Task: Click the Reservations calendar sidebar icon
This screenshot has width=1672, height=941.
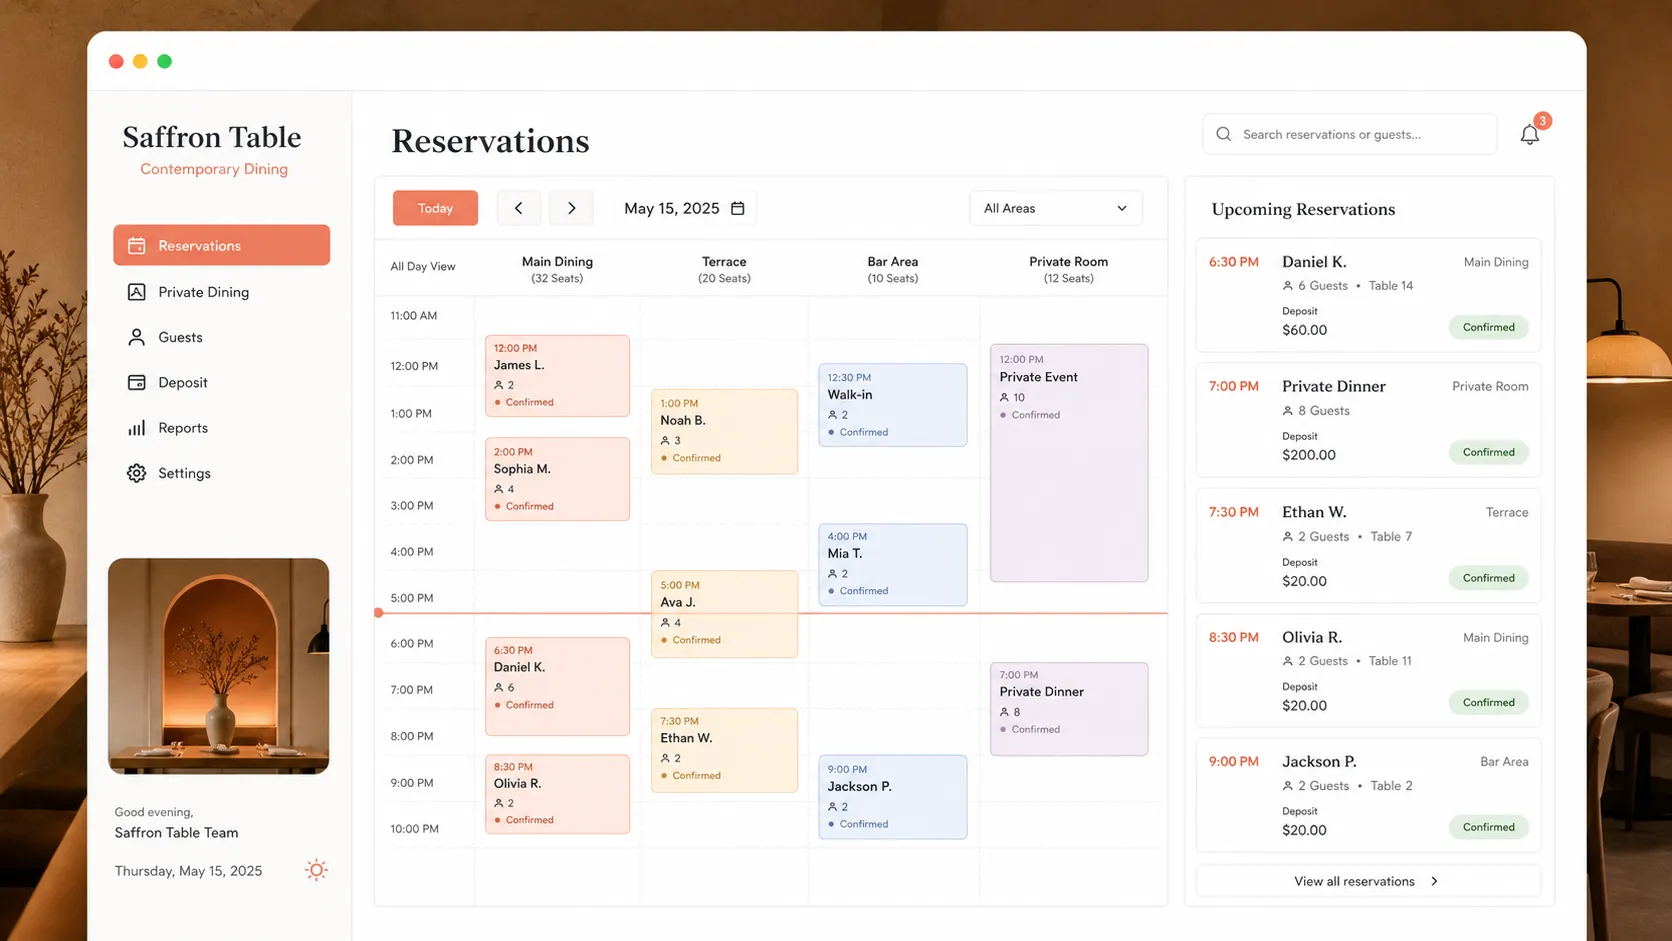Action: [137, 245]
